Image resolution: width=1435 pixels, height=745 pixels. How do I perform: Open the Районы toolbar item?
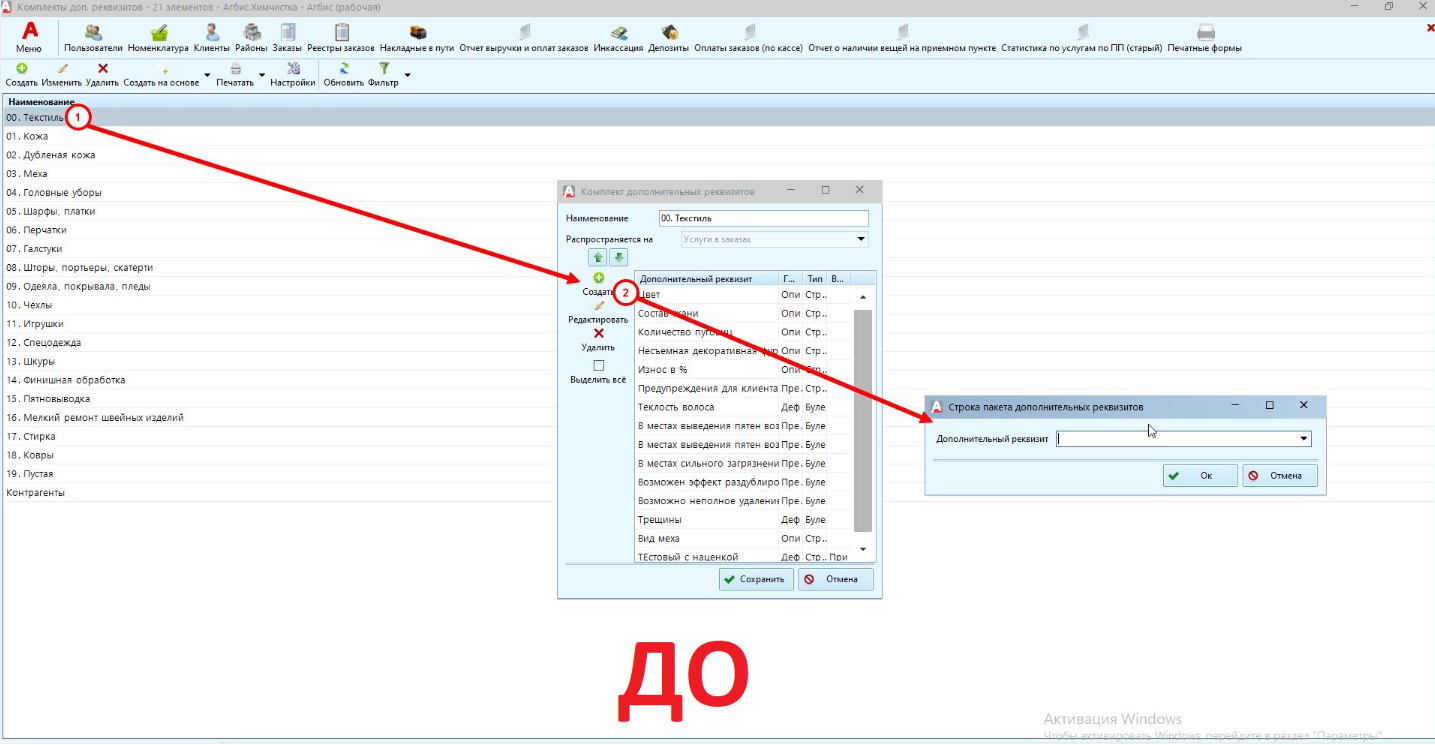[x=252, y=38]
